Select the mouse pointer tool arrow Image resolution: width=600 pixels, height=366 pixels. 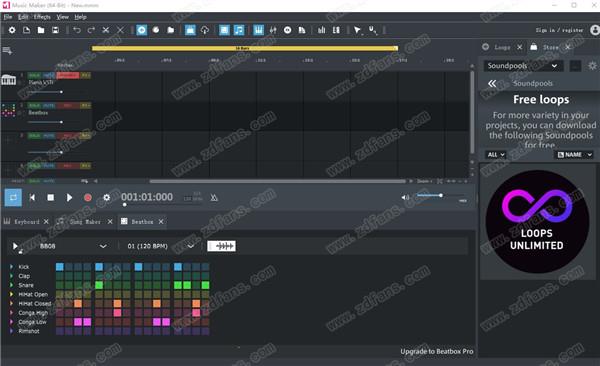click(x=357, y=30)
